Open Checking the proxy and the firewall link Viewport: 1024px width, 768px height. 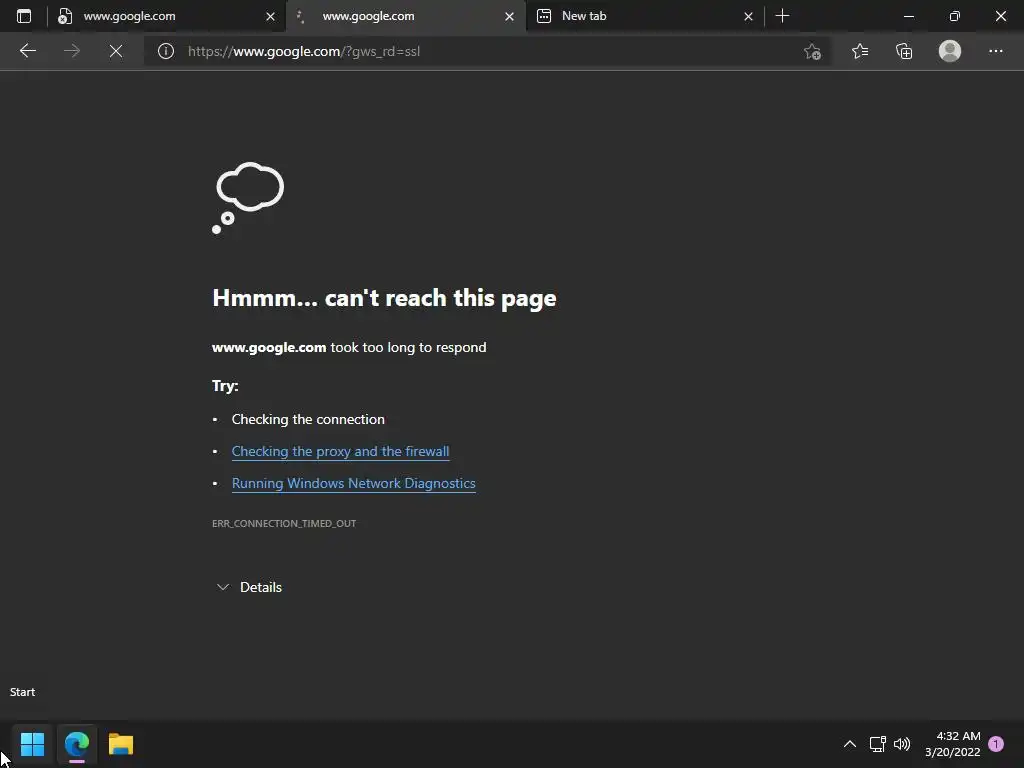[340, 451]
